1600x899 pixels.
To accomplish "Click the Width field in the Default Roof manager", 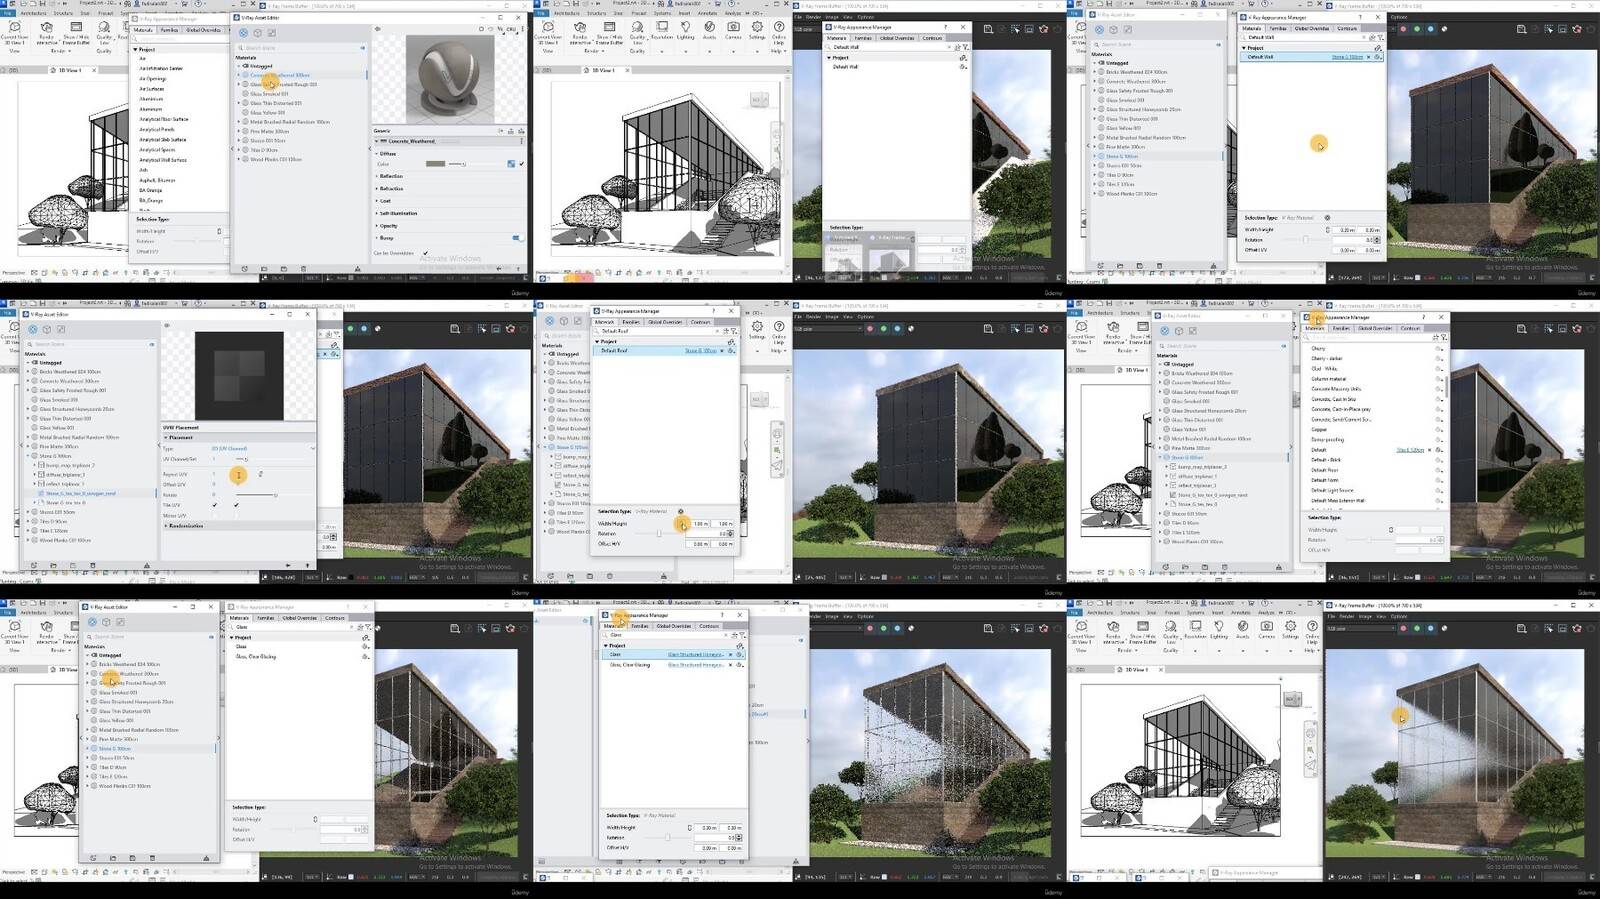I will (700, 523).
